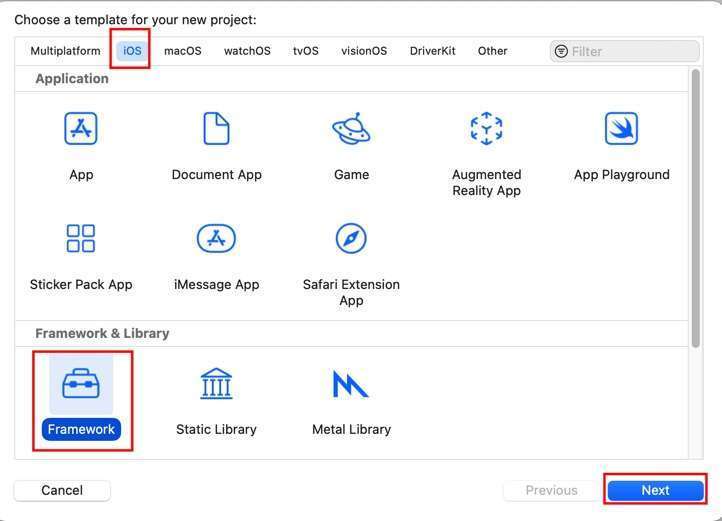The width and height of the screenshot is (722, 521).
Task: Click the template list vertical scrollbar
Action: (695, 210)
